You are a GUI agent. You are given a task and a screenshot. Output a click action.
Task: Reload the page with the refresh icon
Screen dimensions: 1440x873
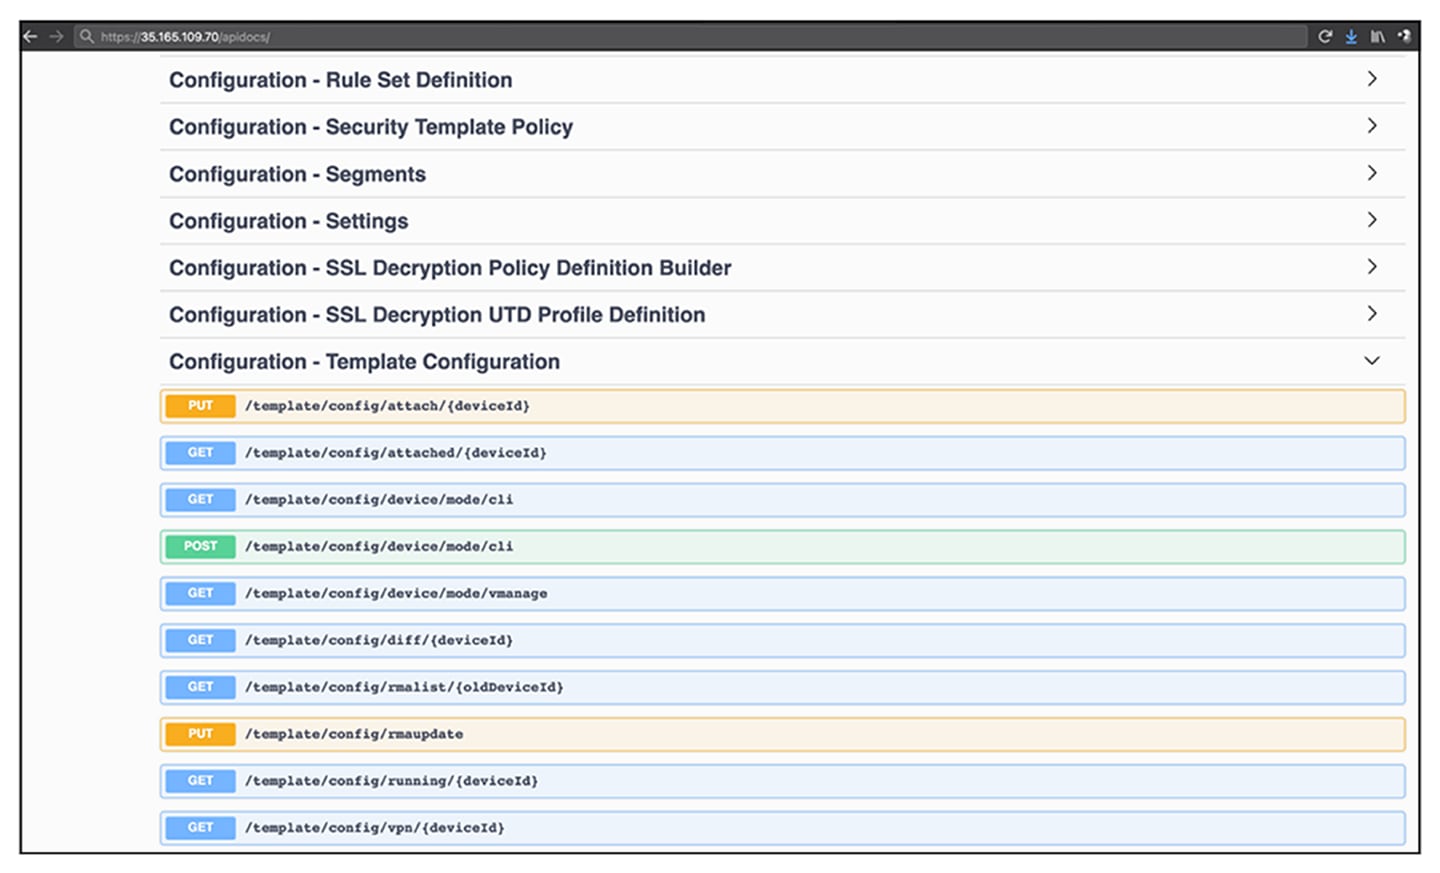(1325, 36)
